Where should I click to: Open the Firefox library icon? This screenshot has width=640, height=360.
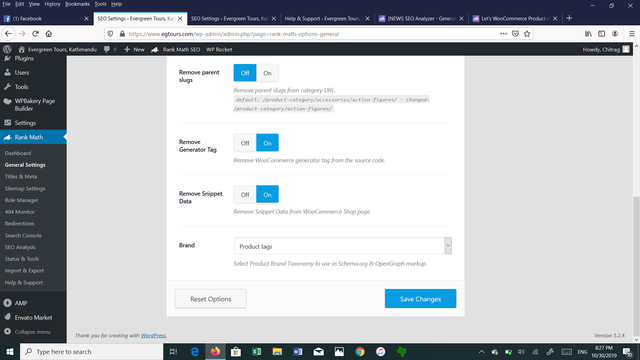(588, 34)
